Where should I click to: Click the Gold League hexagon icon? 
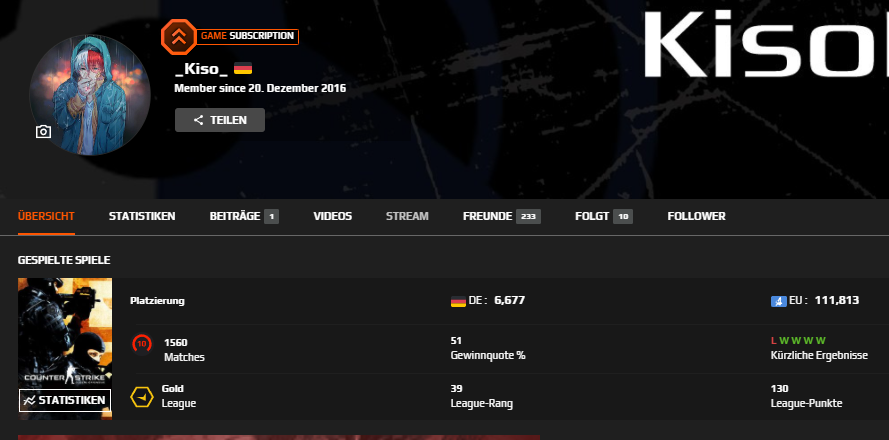click(x=142, y=397)
